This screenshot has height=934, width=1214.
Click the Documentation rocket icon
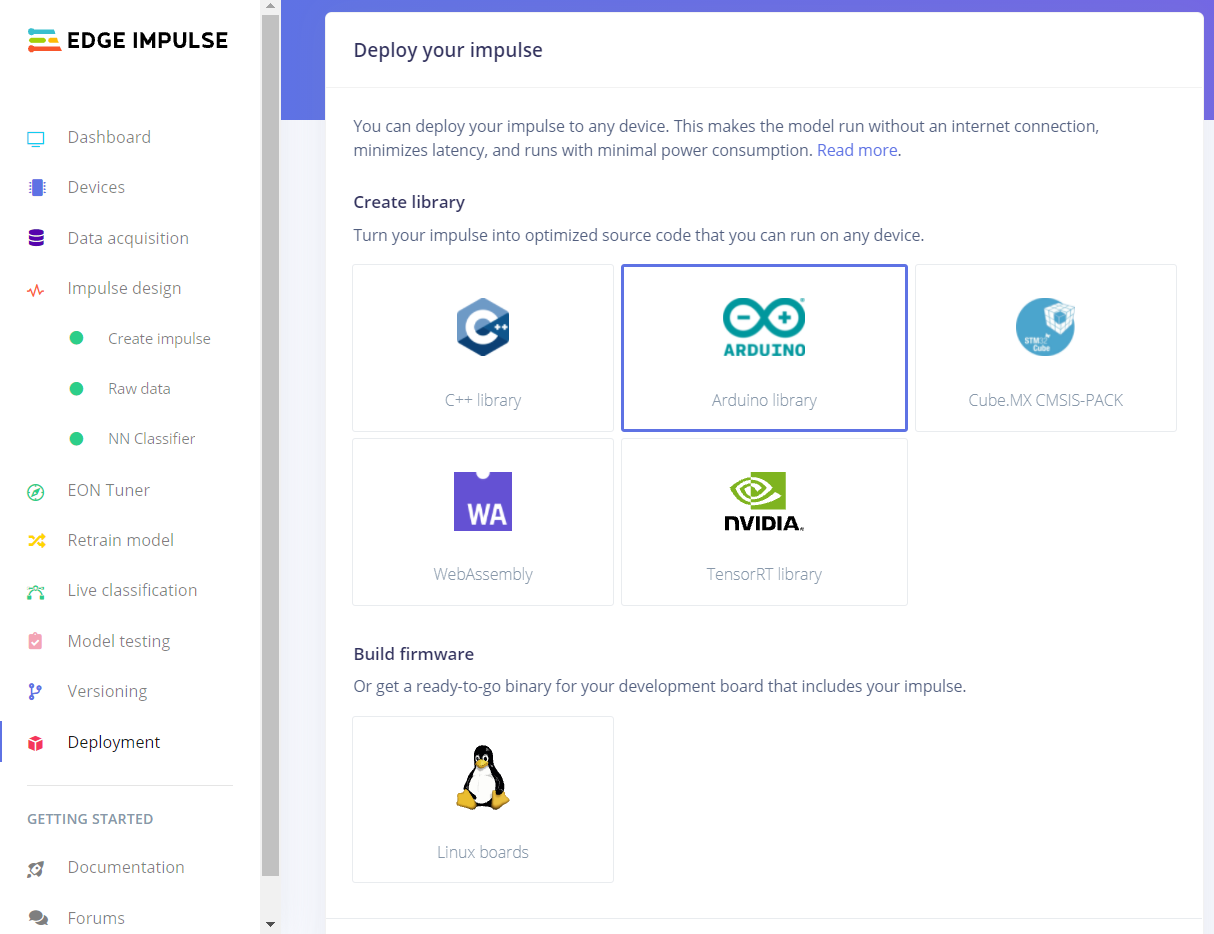[x=36, y=868]
